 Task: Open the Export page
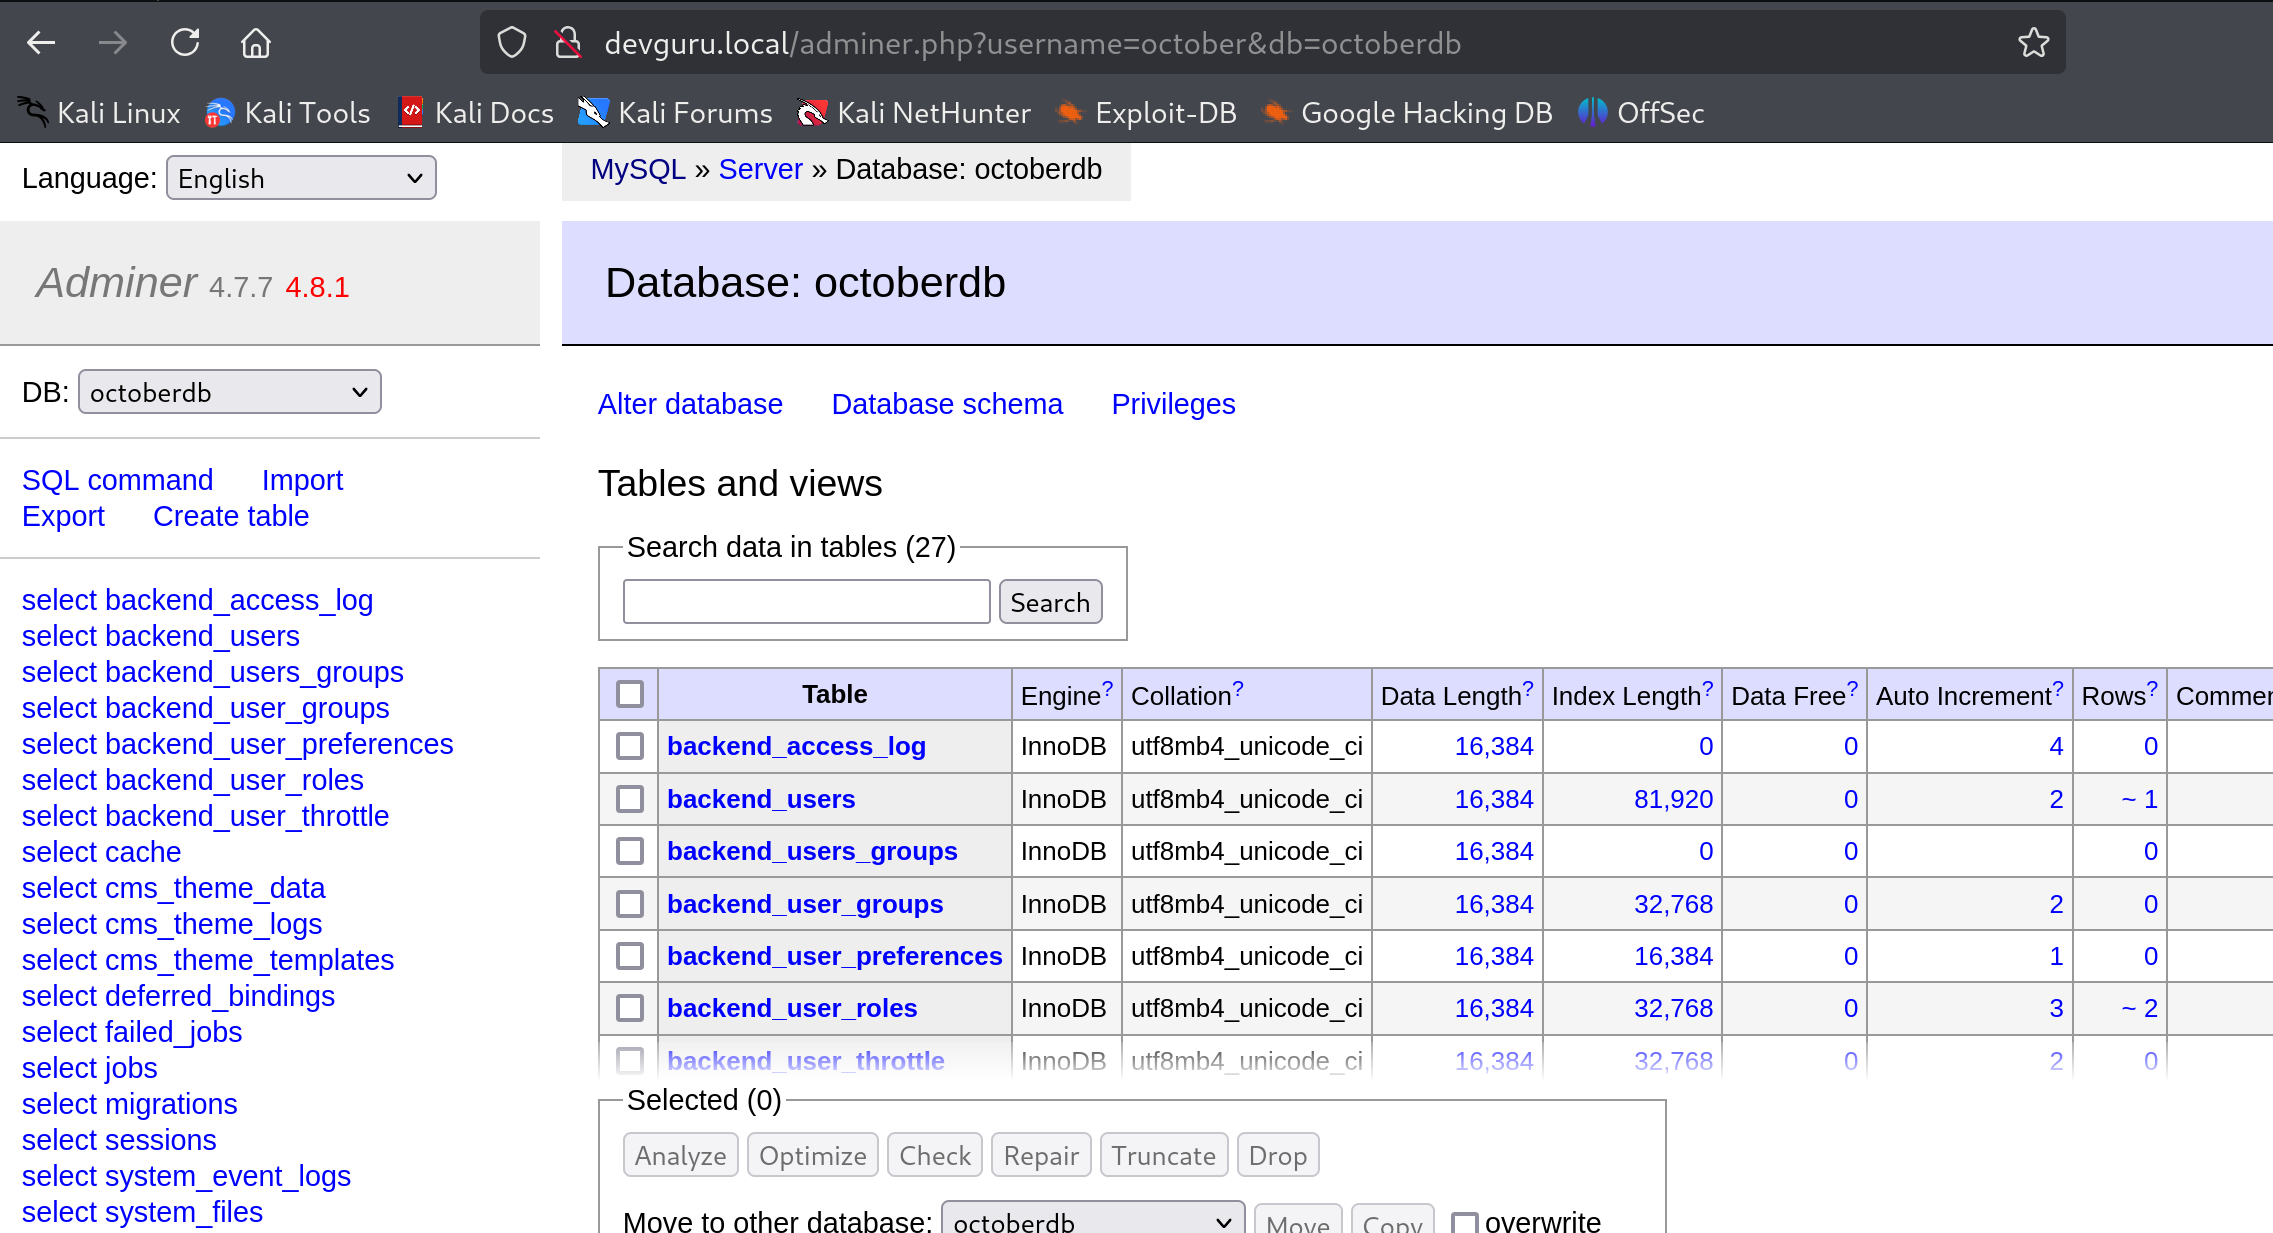[63, 516]
